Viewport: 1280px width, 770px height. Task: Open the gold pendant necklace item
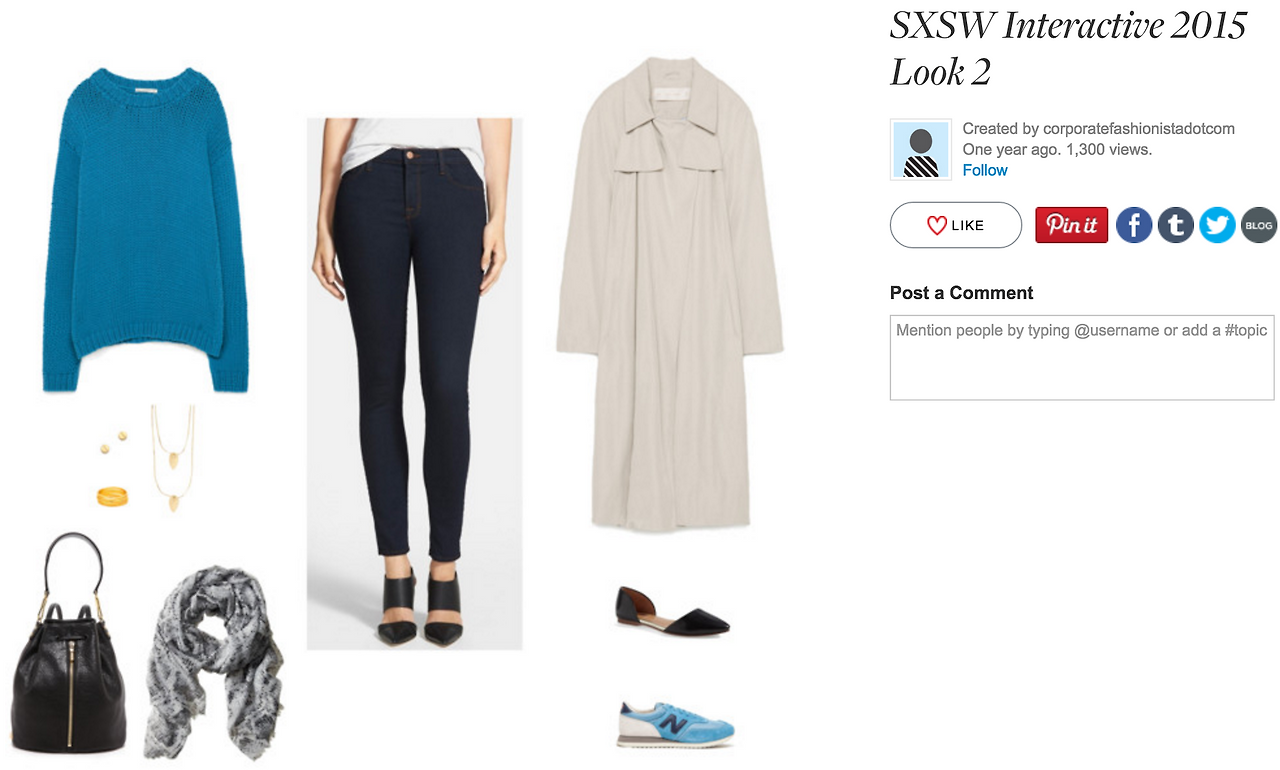173,459
